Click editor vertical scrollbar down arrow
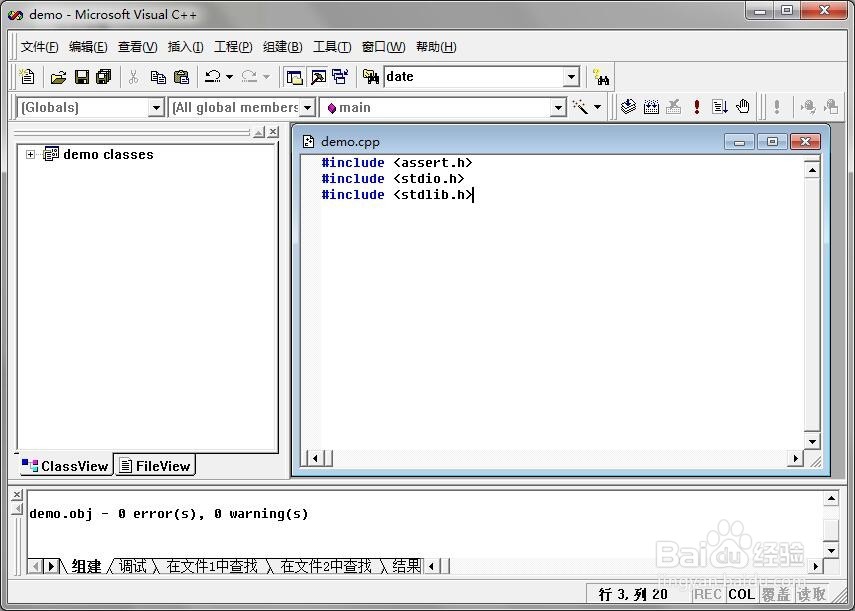Screen dimensions: 855x611 [x=812, y=441]
